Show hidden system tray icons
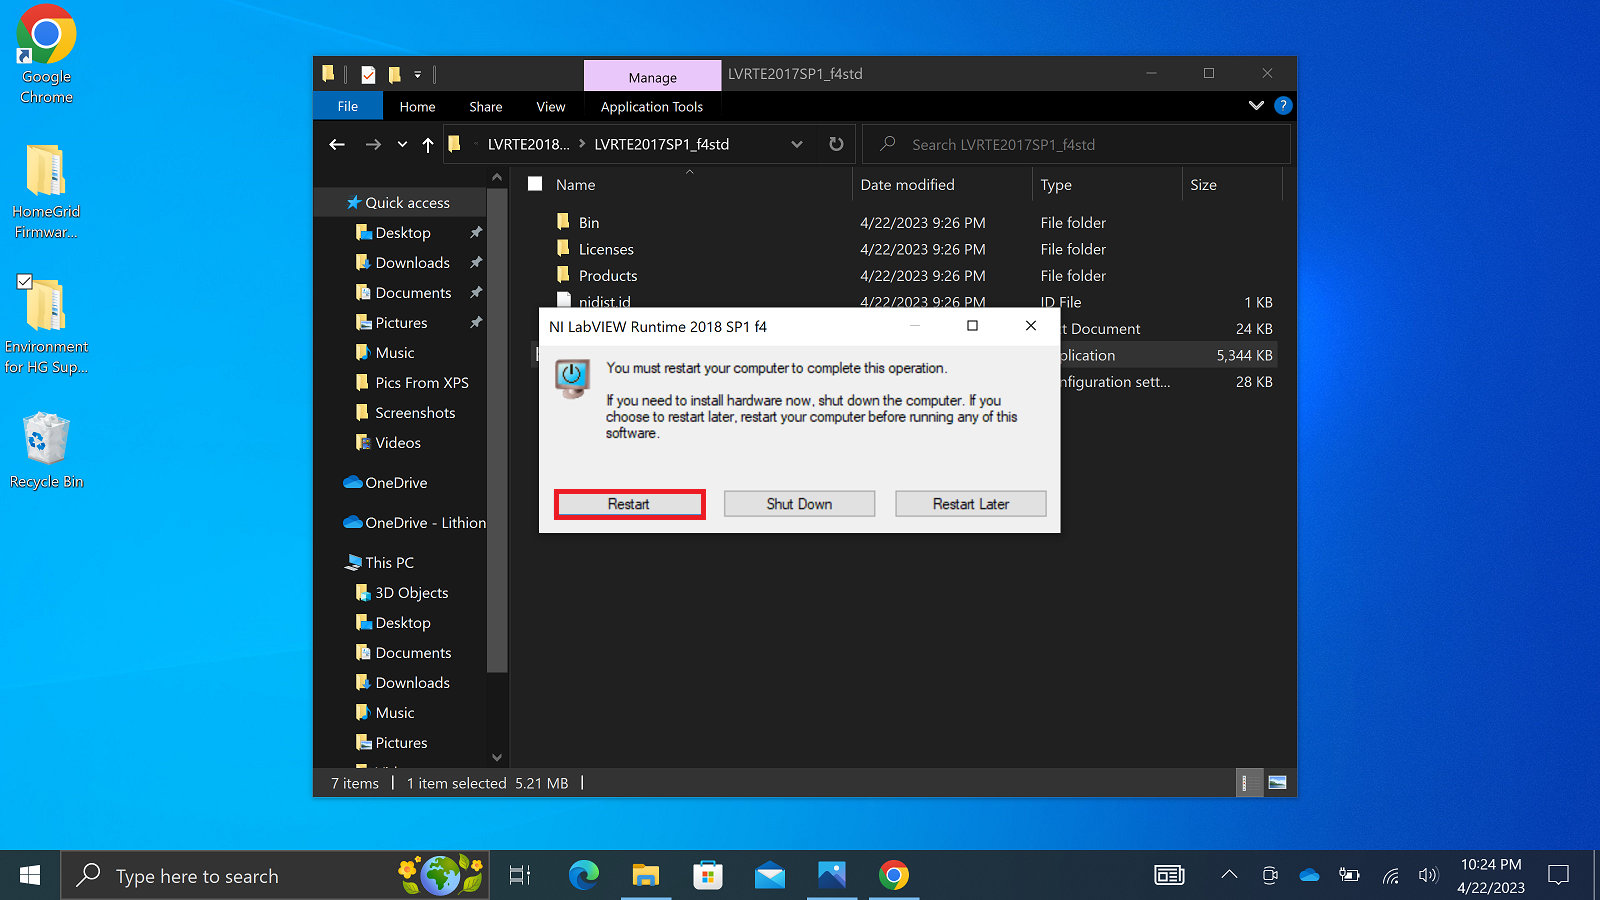This screenshot has width=1600, height=900. point(1229,875)
